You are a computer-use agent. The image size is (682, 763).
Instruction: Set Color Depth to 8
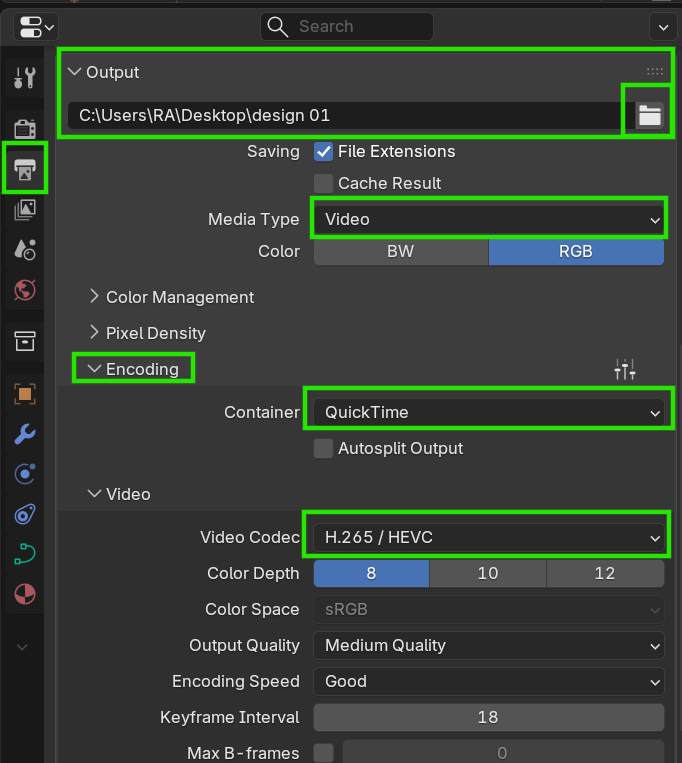pos(372,573)
